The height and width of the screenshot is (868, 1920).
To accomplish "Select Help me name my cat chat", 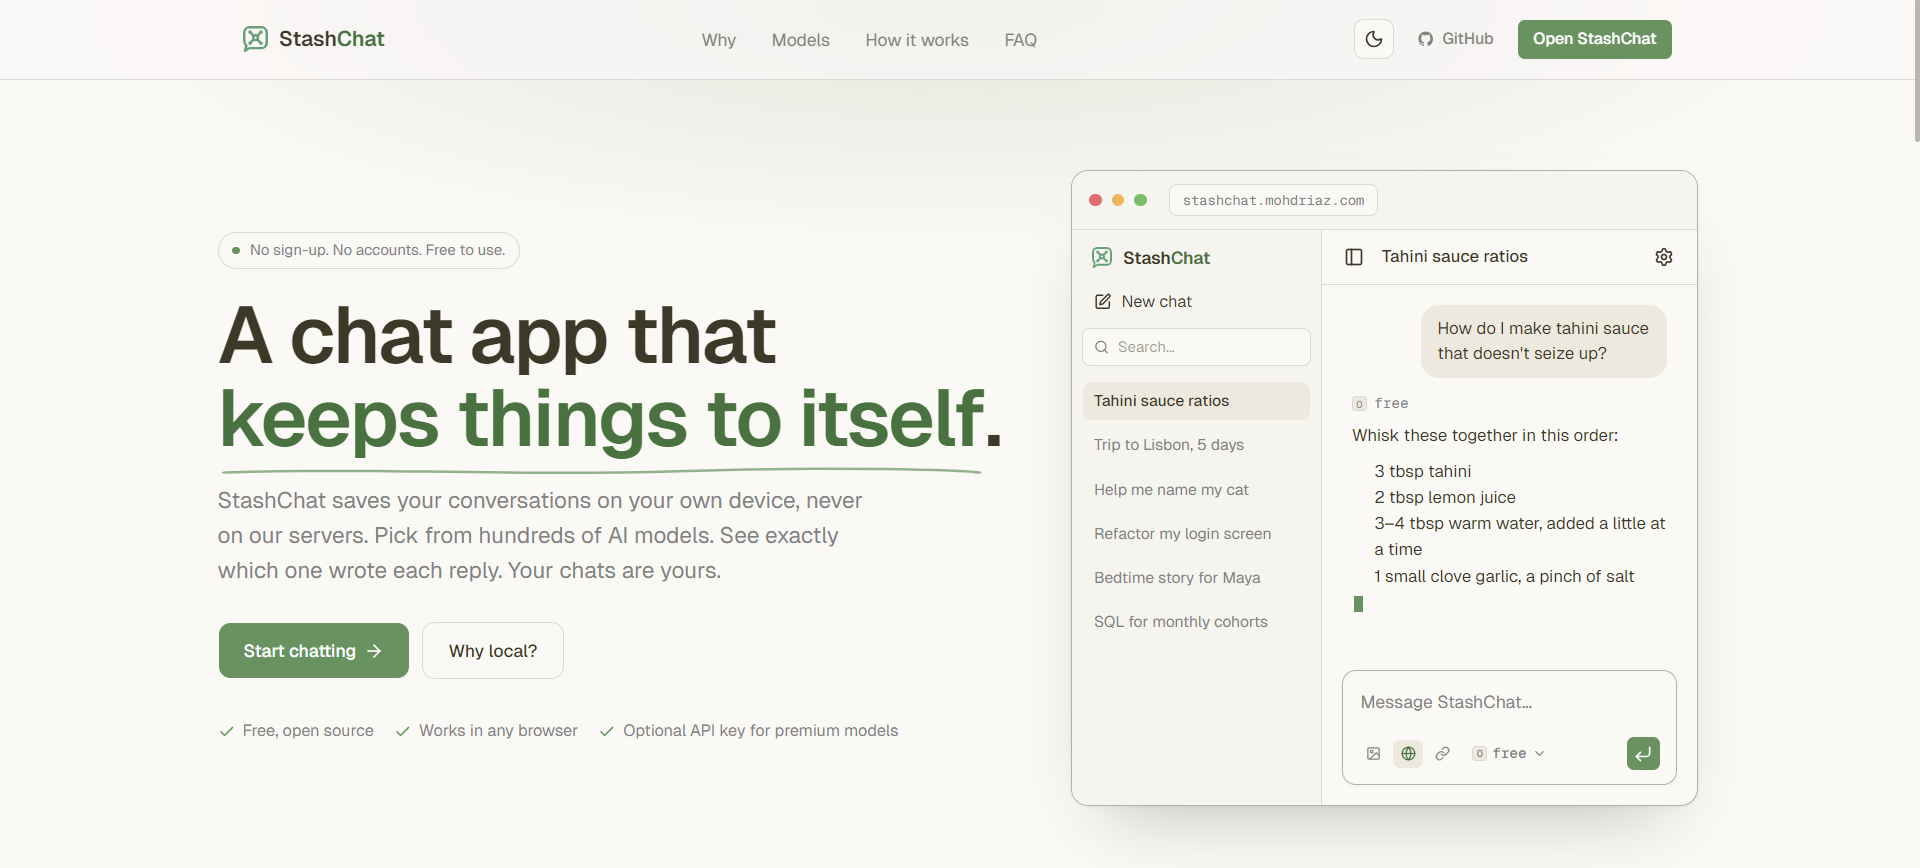I will pos(1196,490).
